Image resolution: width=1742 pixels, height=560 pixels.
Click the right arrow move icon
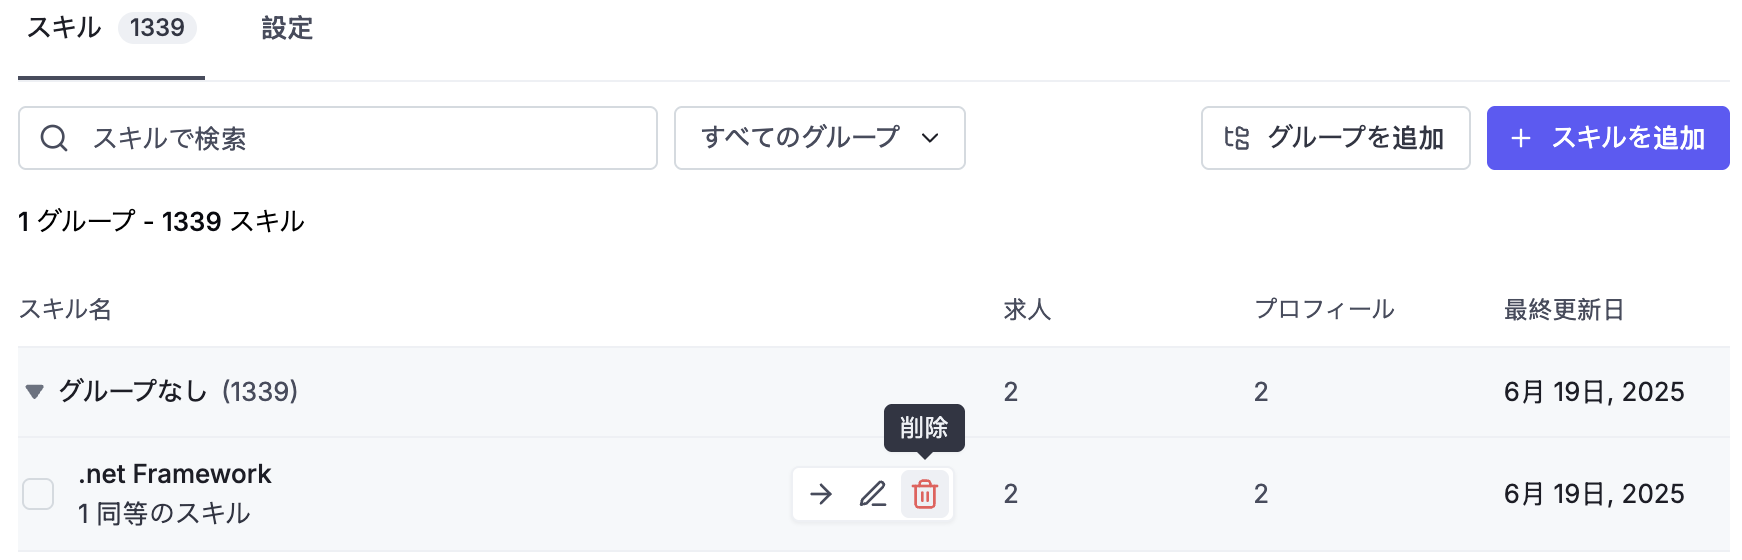pyautogui.click(x=821, y=494)
